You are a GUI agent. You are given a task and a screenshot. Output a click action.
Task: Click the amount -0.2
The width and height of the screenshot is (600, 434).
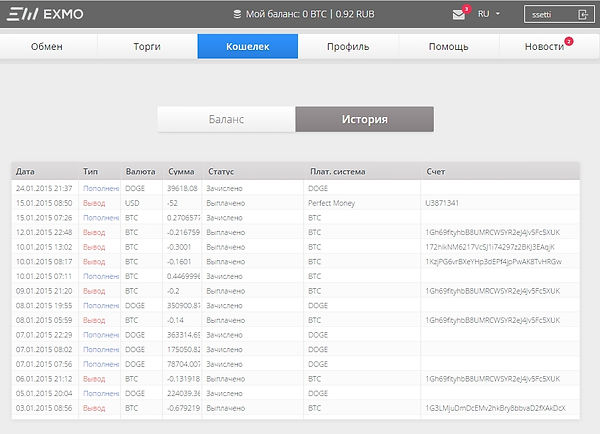pyautogui.click(x=173, y=291)
